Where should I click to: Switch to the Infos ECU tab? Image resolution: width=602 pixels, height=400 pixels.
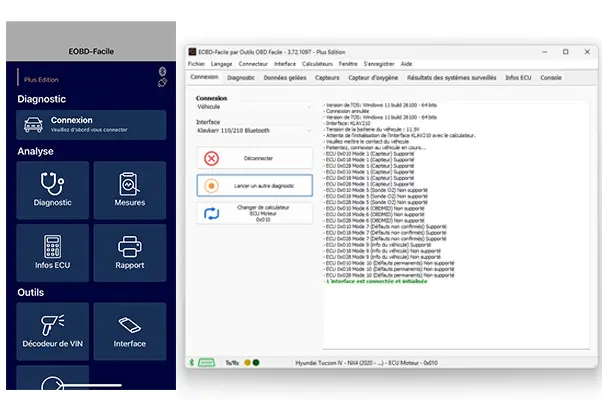pyautogui.click(x=518, y=78)
